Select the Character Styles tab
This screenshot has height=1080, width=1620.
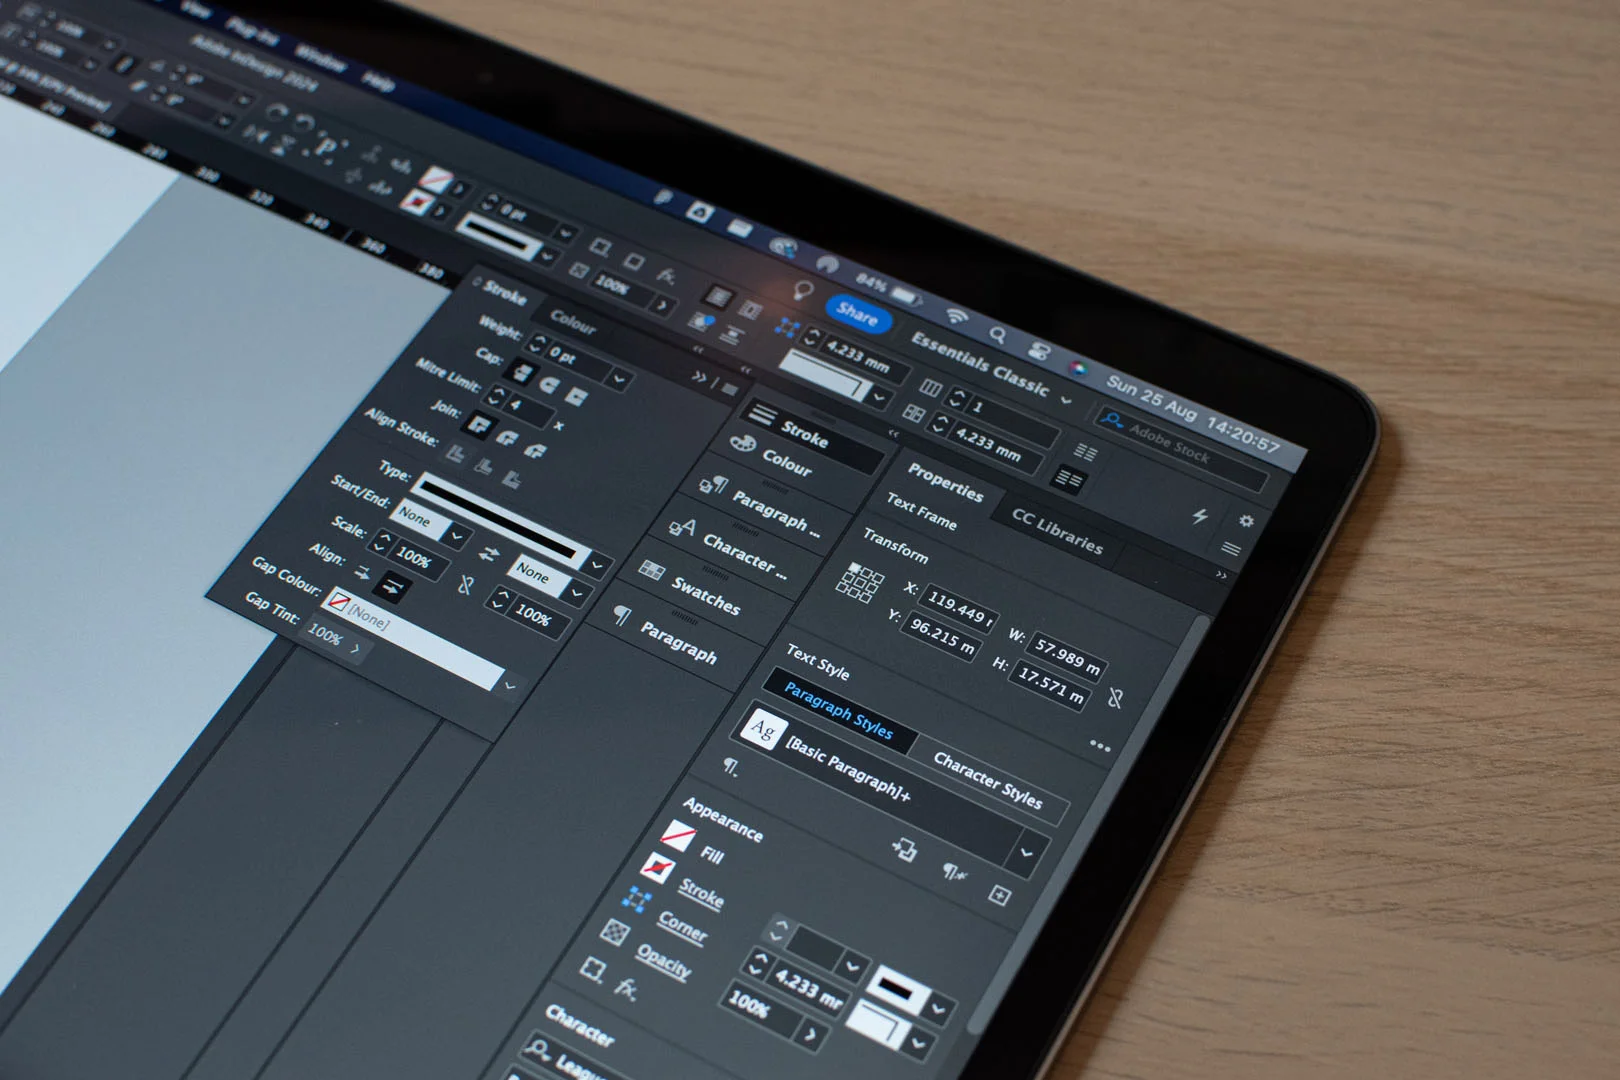coord(987,780)
